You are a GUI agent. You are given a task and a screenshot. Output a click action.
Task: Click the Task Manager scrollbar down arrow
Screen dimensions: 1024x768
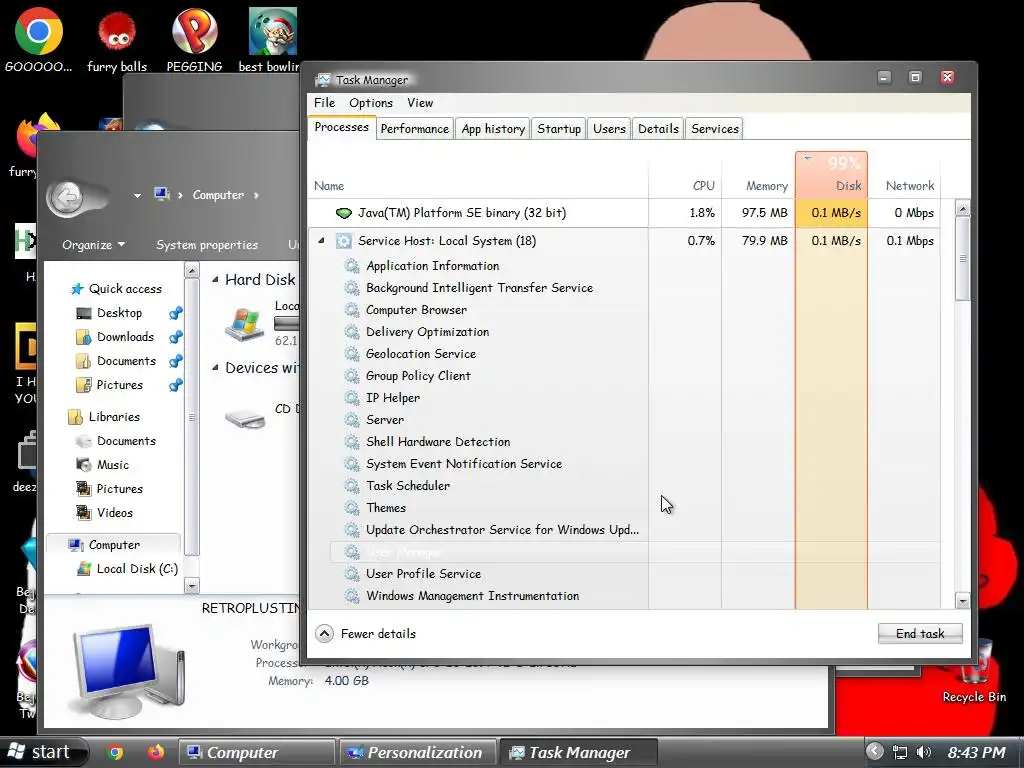pyautogui.click(x=962, y=600)
